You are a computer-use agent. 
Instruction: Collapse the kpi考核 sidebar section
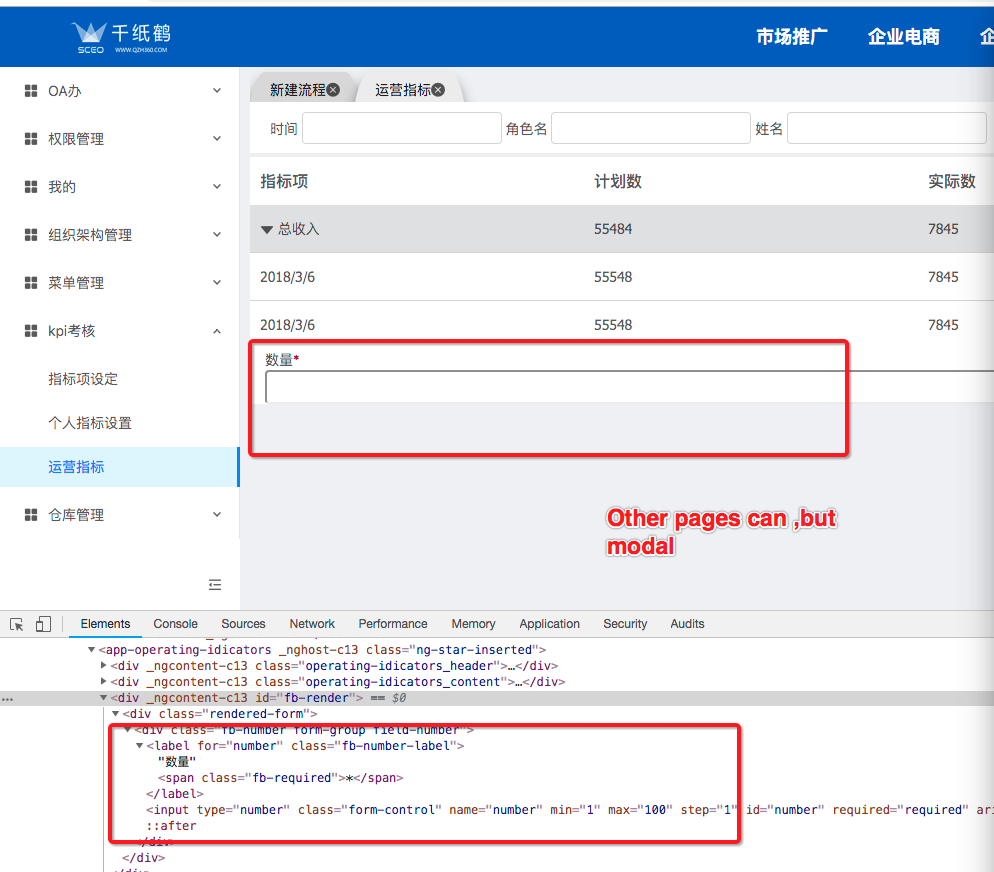click(218, 331)
